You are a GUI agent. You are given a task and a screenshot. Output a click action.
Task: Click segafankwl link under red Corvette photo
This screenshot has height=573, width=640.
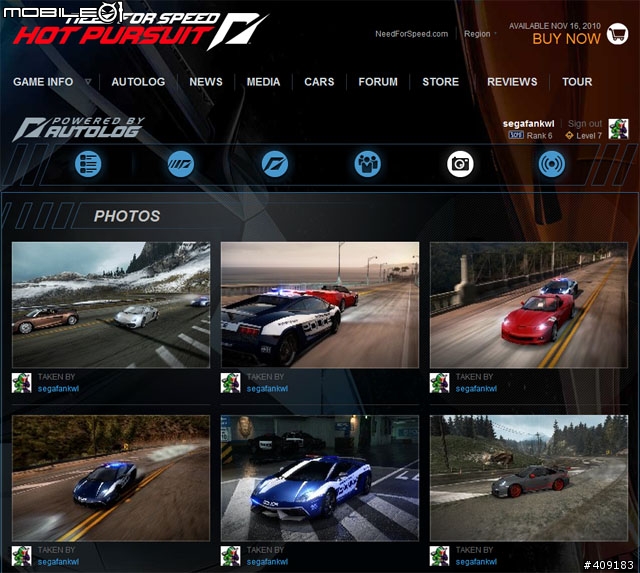coord(476,389)
